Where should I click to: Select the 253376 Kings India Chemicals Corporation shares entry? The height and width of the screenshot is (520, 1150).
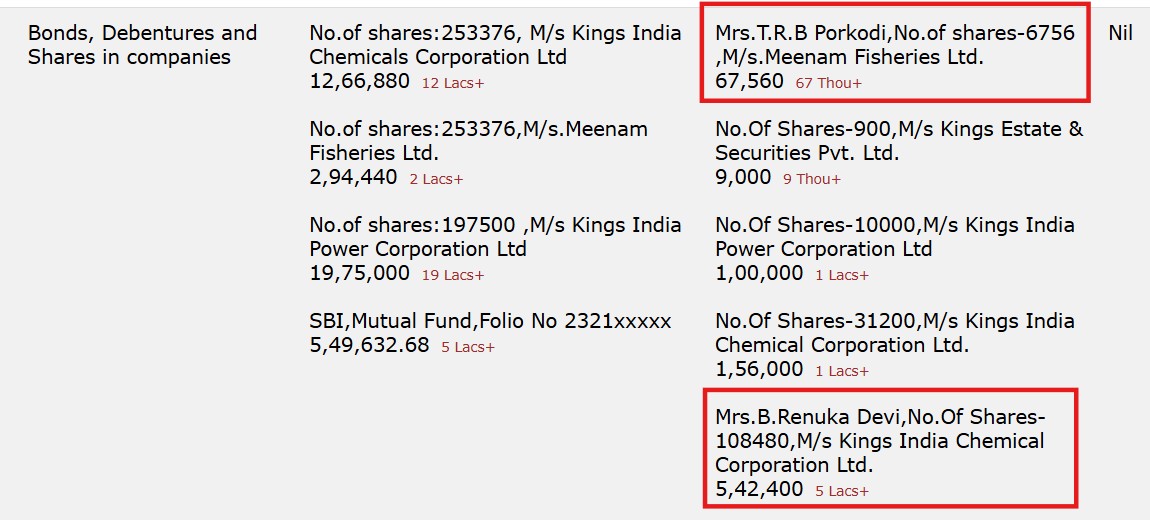tap(495, 45)
